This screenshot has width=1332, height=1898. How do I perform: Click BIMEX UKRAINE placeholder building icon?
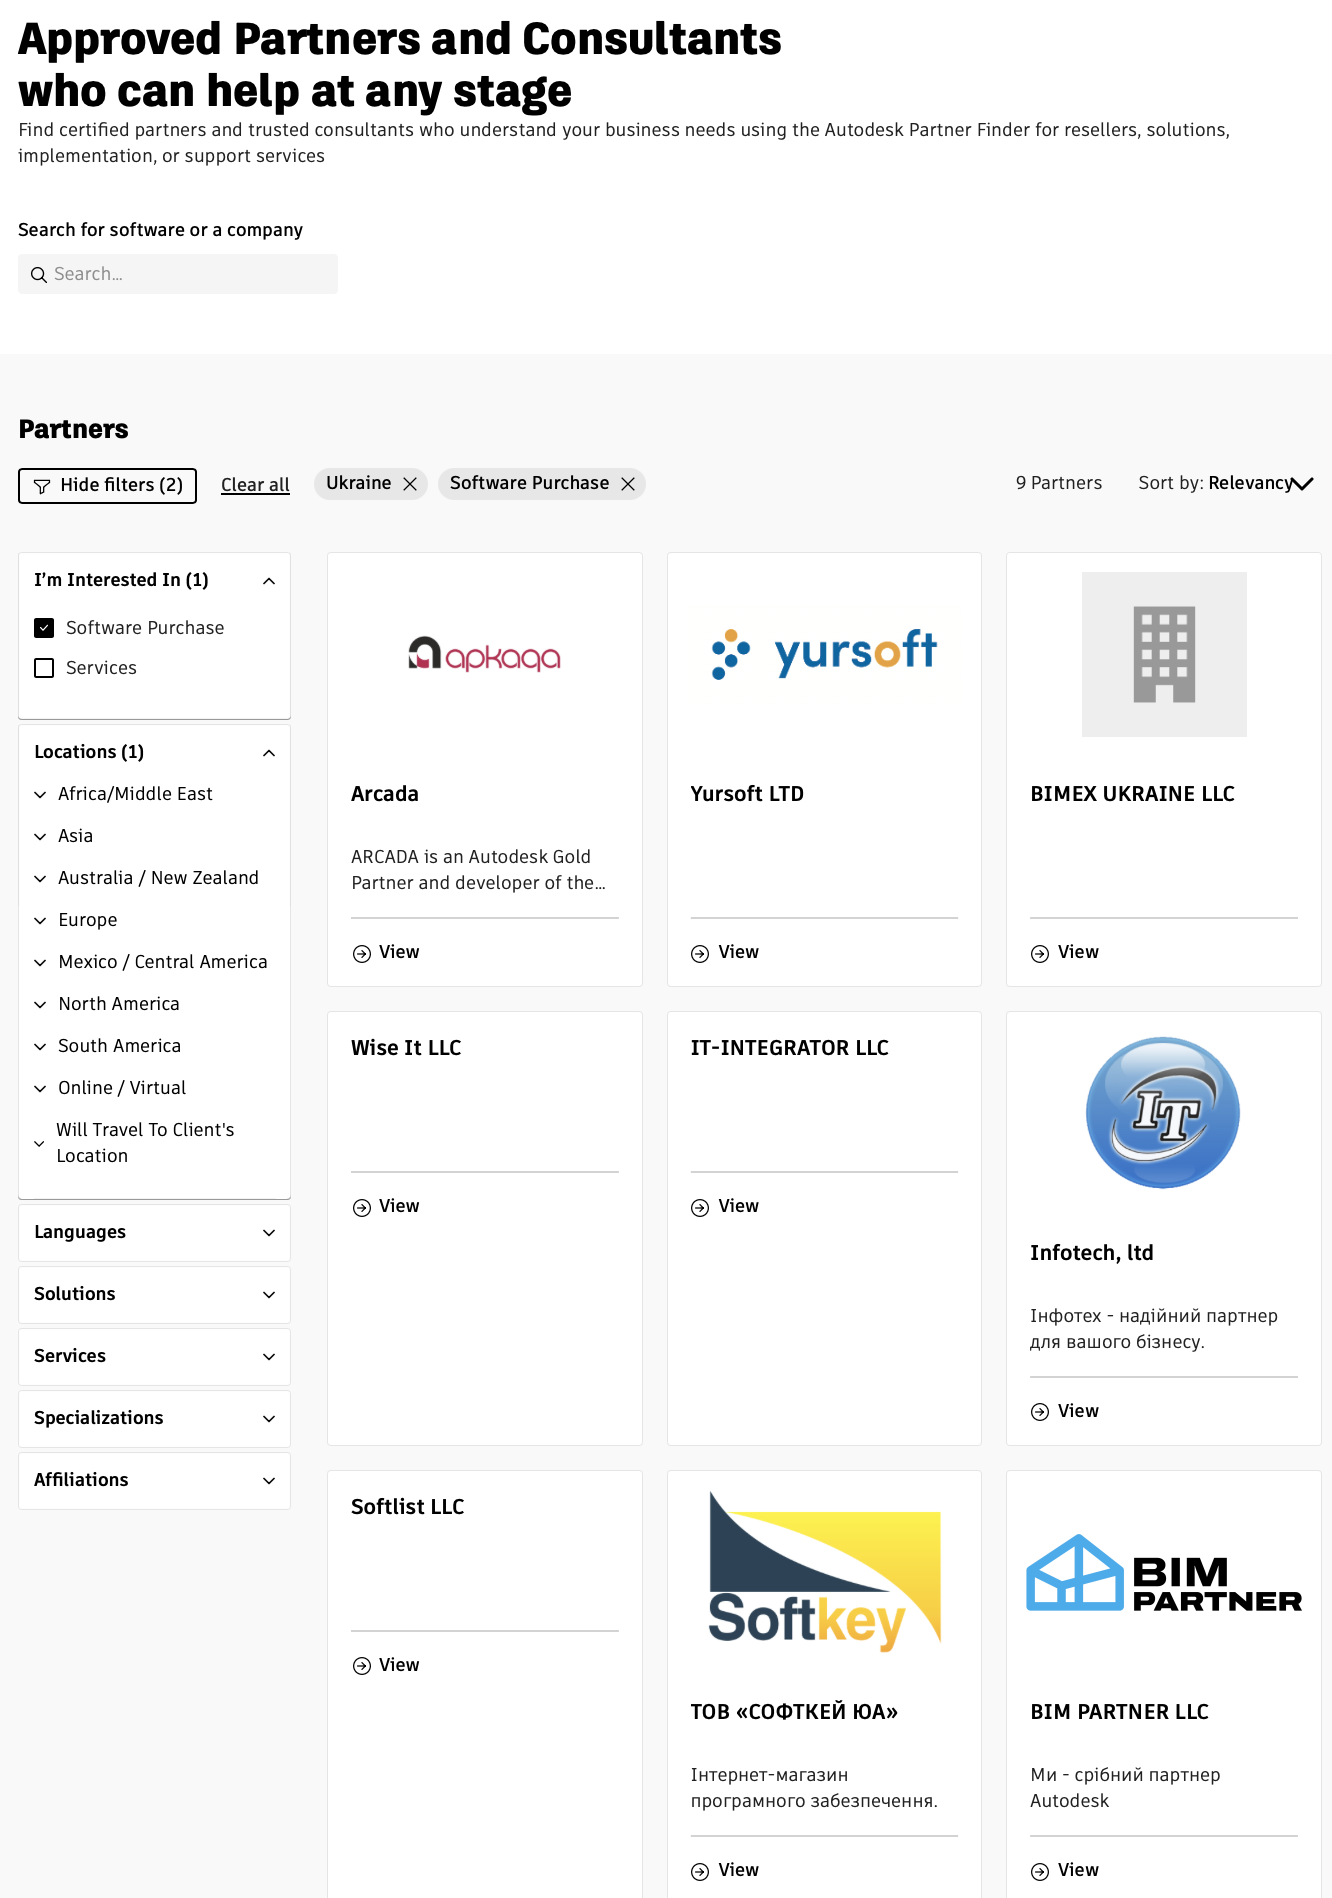coord(1164,654)
